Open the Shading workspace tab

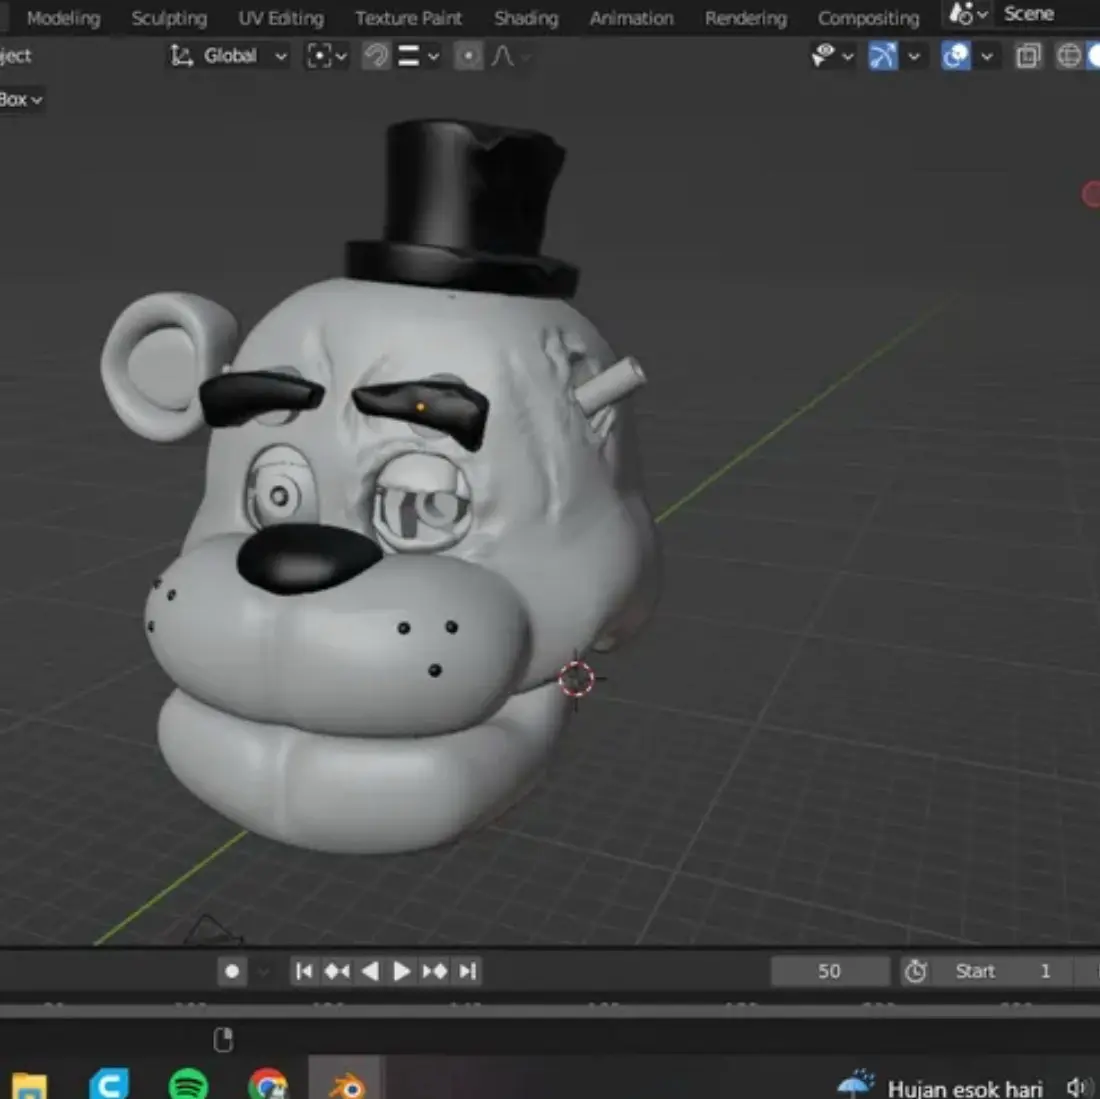tap(526, 18)
